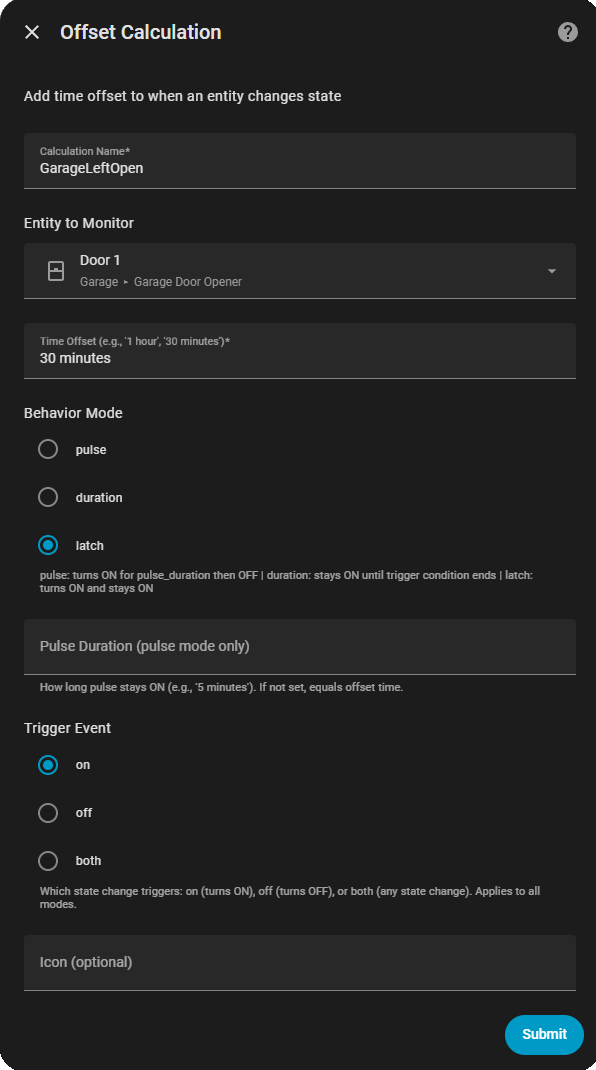596x1070 pixels.
Task: Click the Time Offset input field
Action: tap(300, 351)
